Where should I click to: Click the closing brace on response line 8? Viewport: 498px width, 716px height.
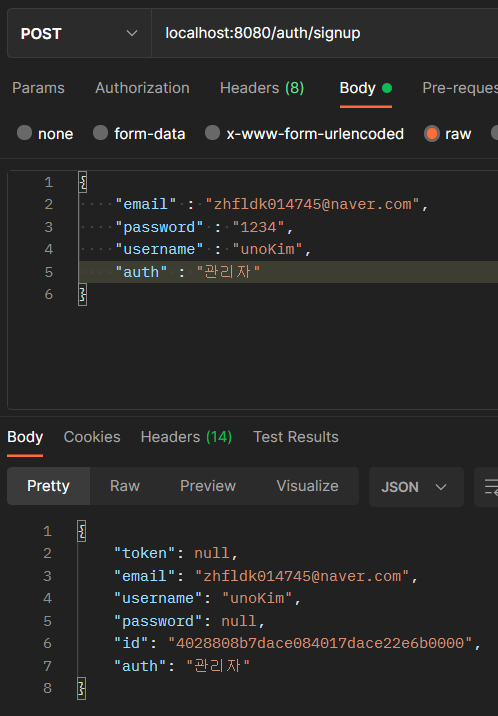pos(82,688)
